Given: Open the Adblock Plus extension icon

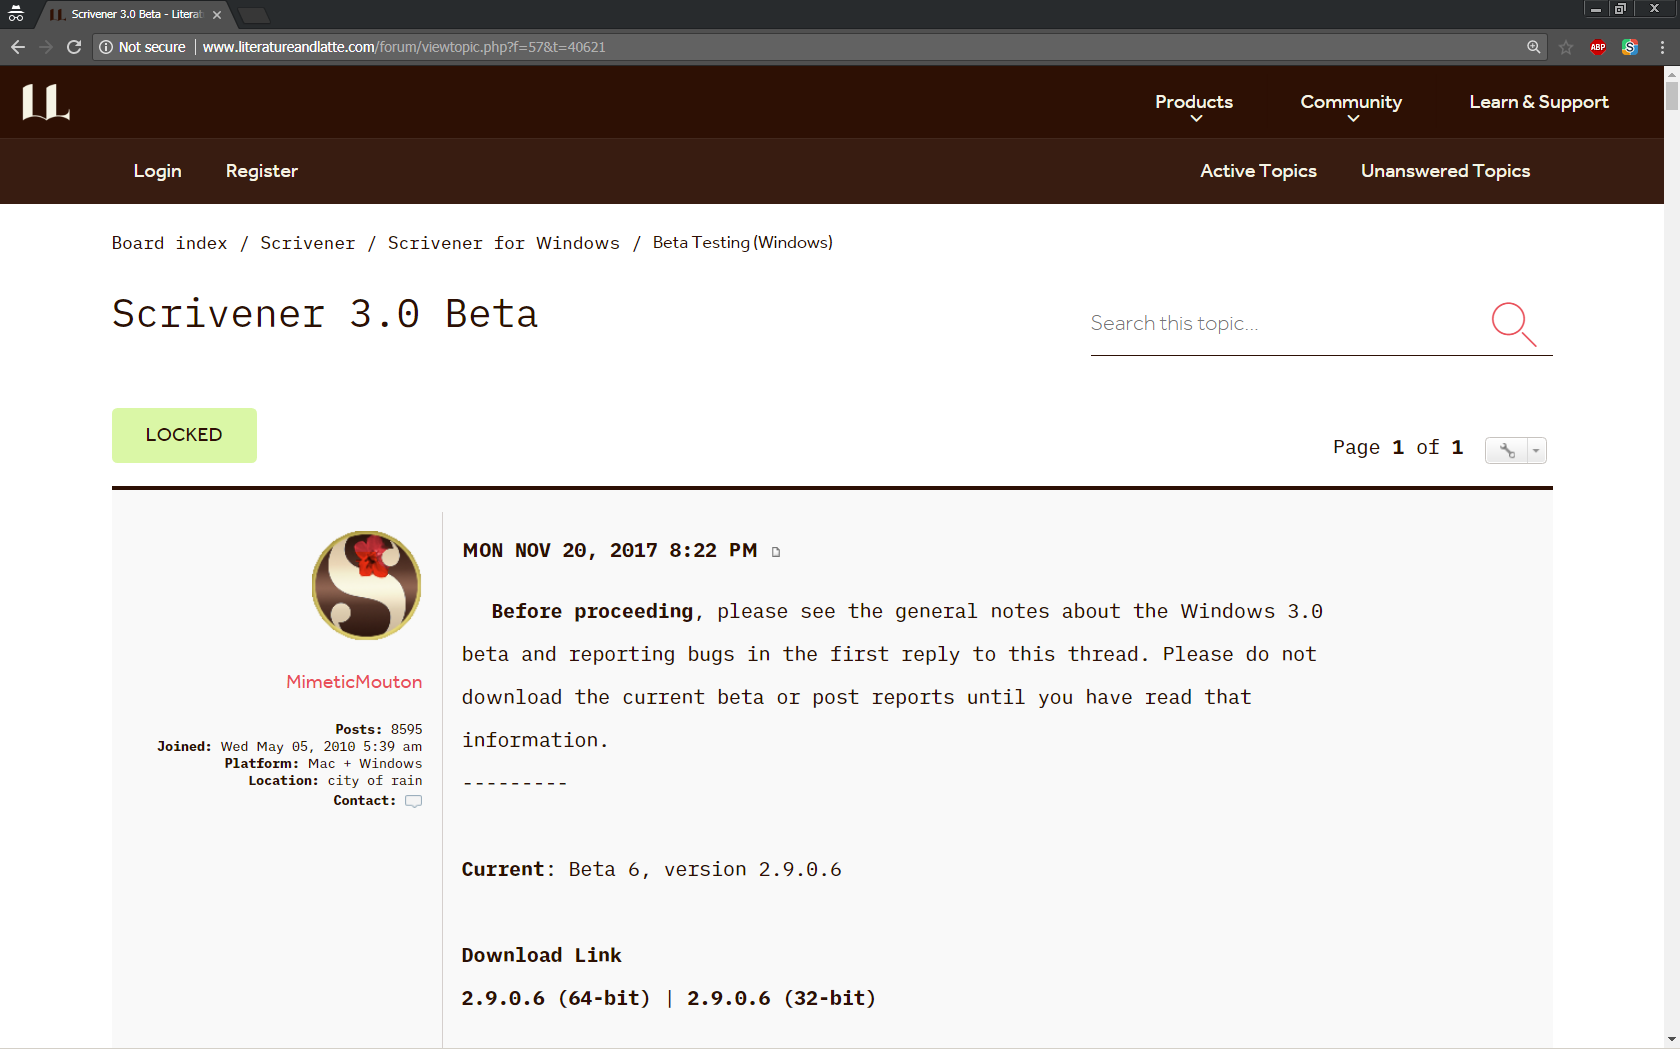Looking at the screenshot, I should (1597, 47).
